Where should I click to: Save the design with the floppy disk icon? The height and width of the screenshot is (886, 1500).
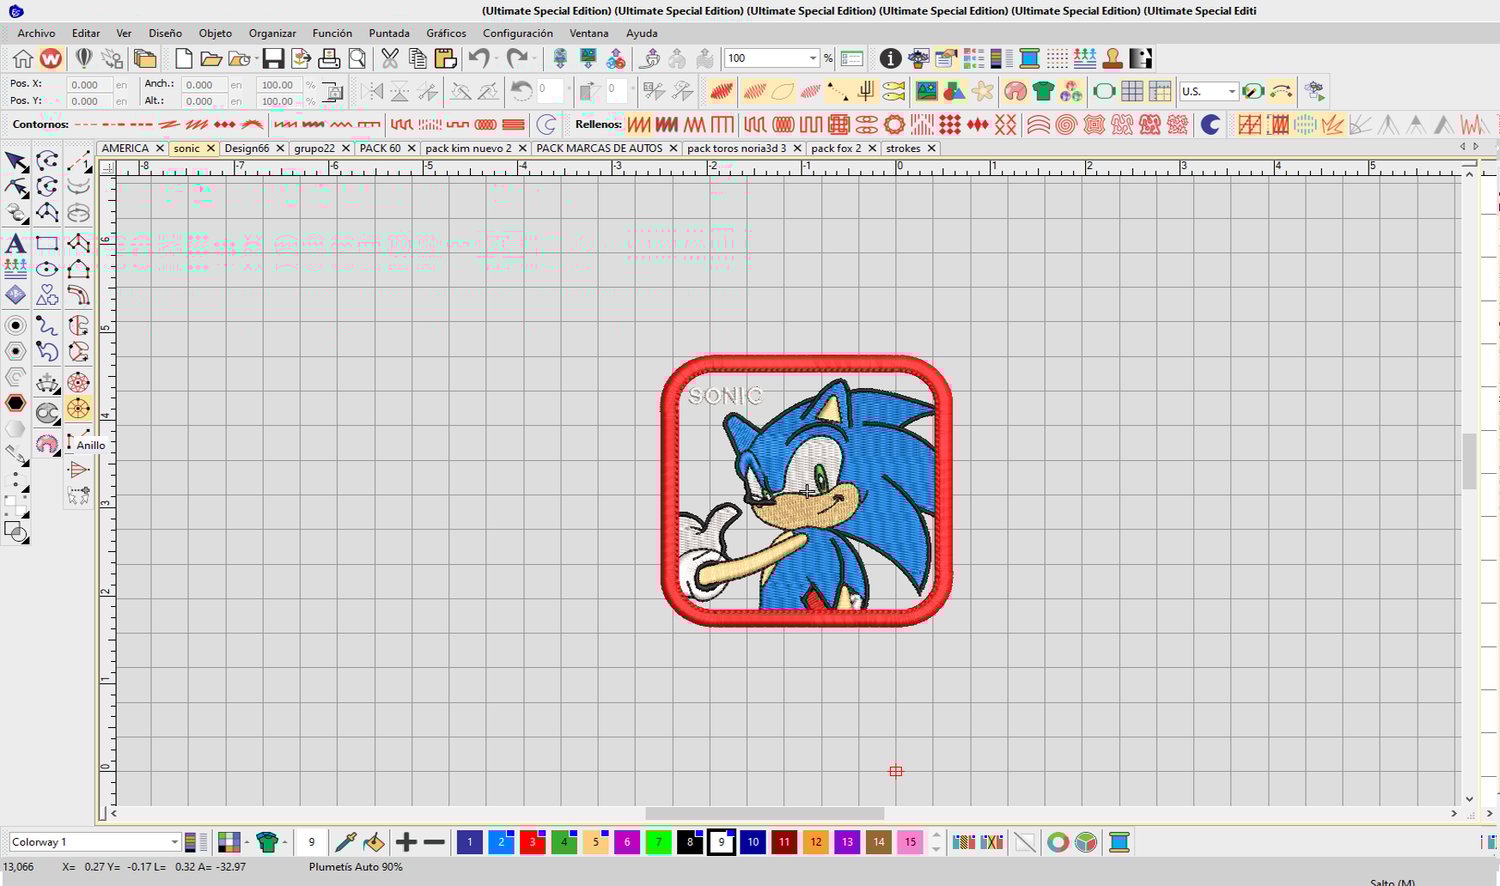coord(273,58)
